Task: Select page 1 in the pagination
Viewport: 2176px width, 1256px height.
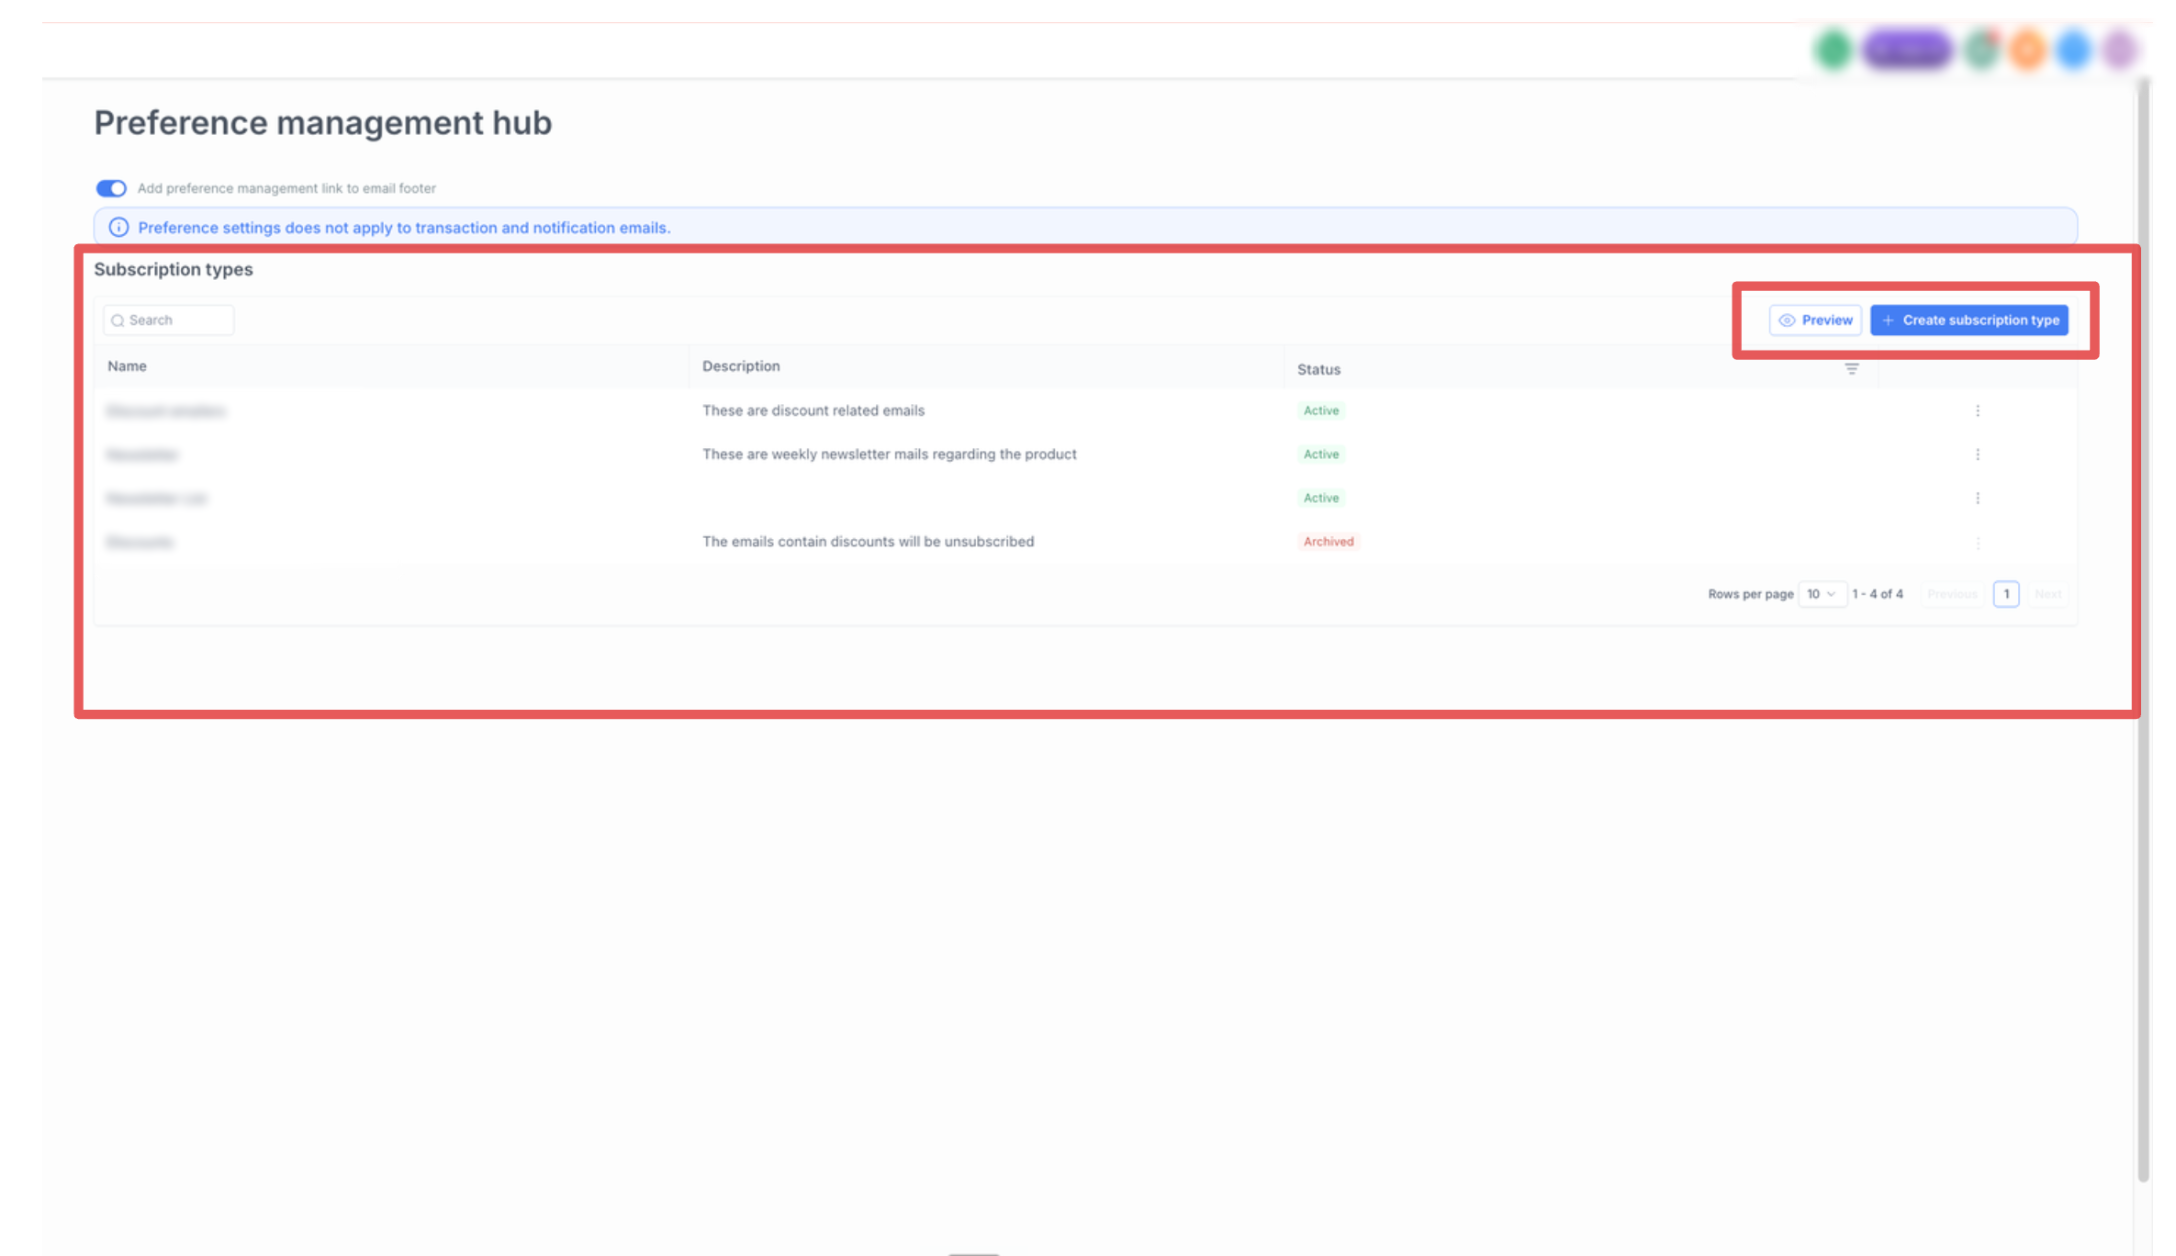Action: 2006,594
